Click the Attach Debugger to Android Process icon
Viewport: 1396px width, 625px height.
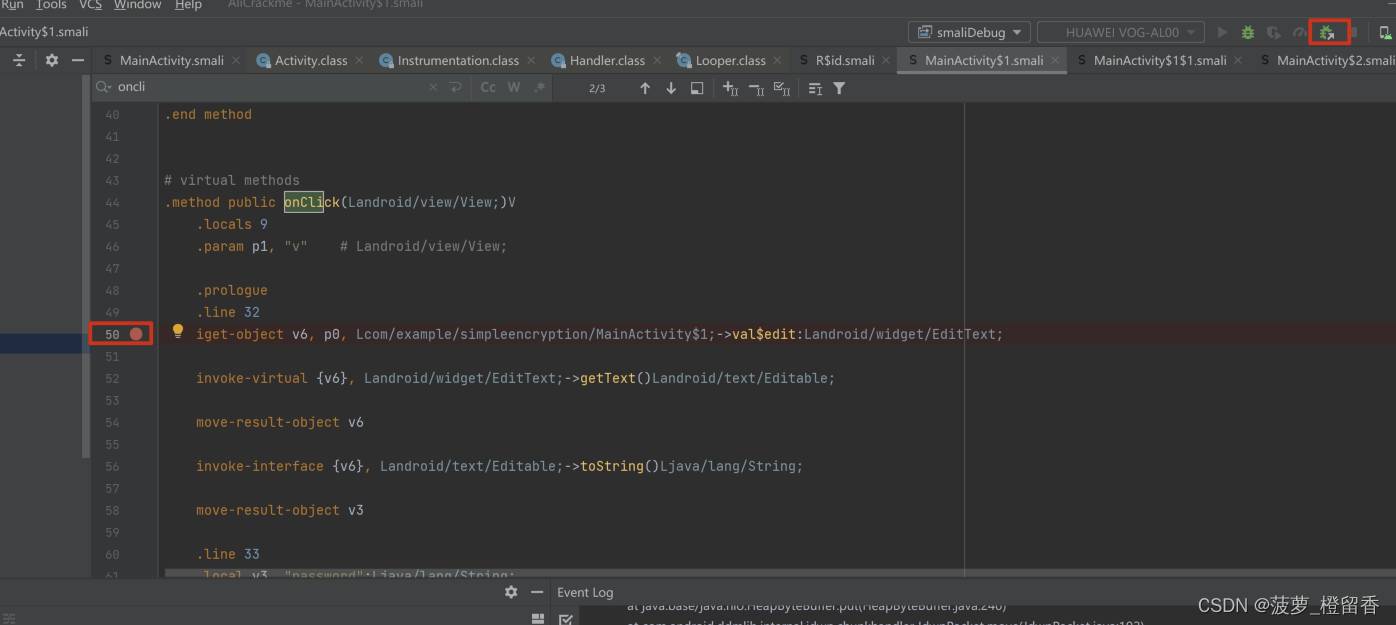[1328, 33]
